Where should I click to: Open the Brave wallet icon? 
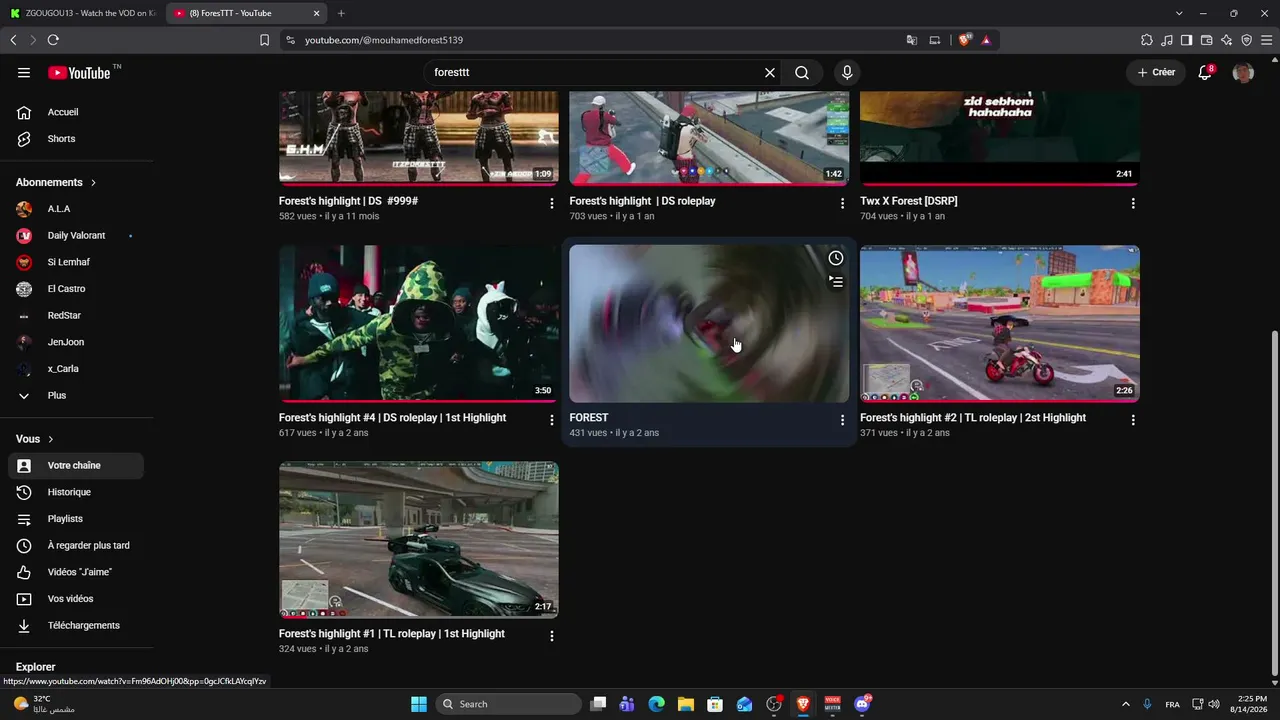(x=1207, y=40)
